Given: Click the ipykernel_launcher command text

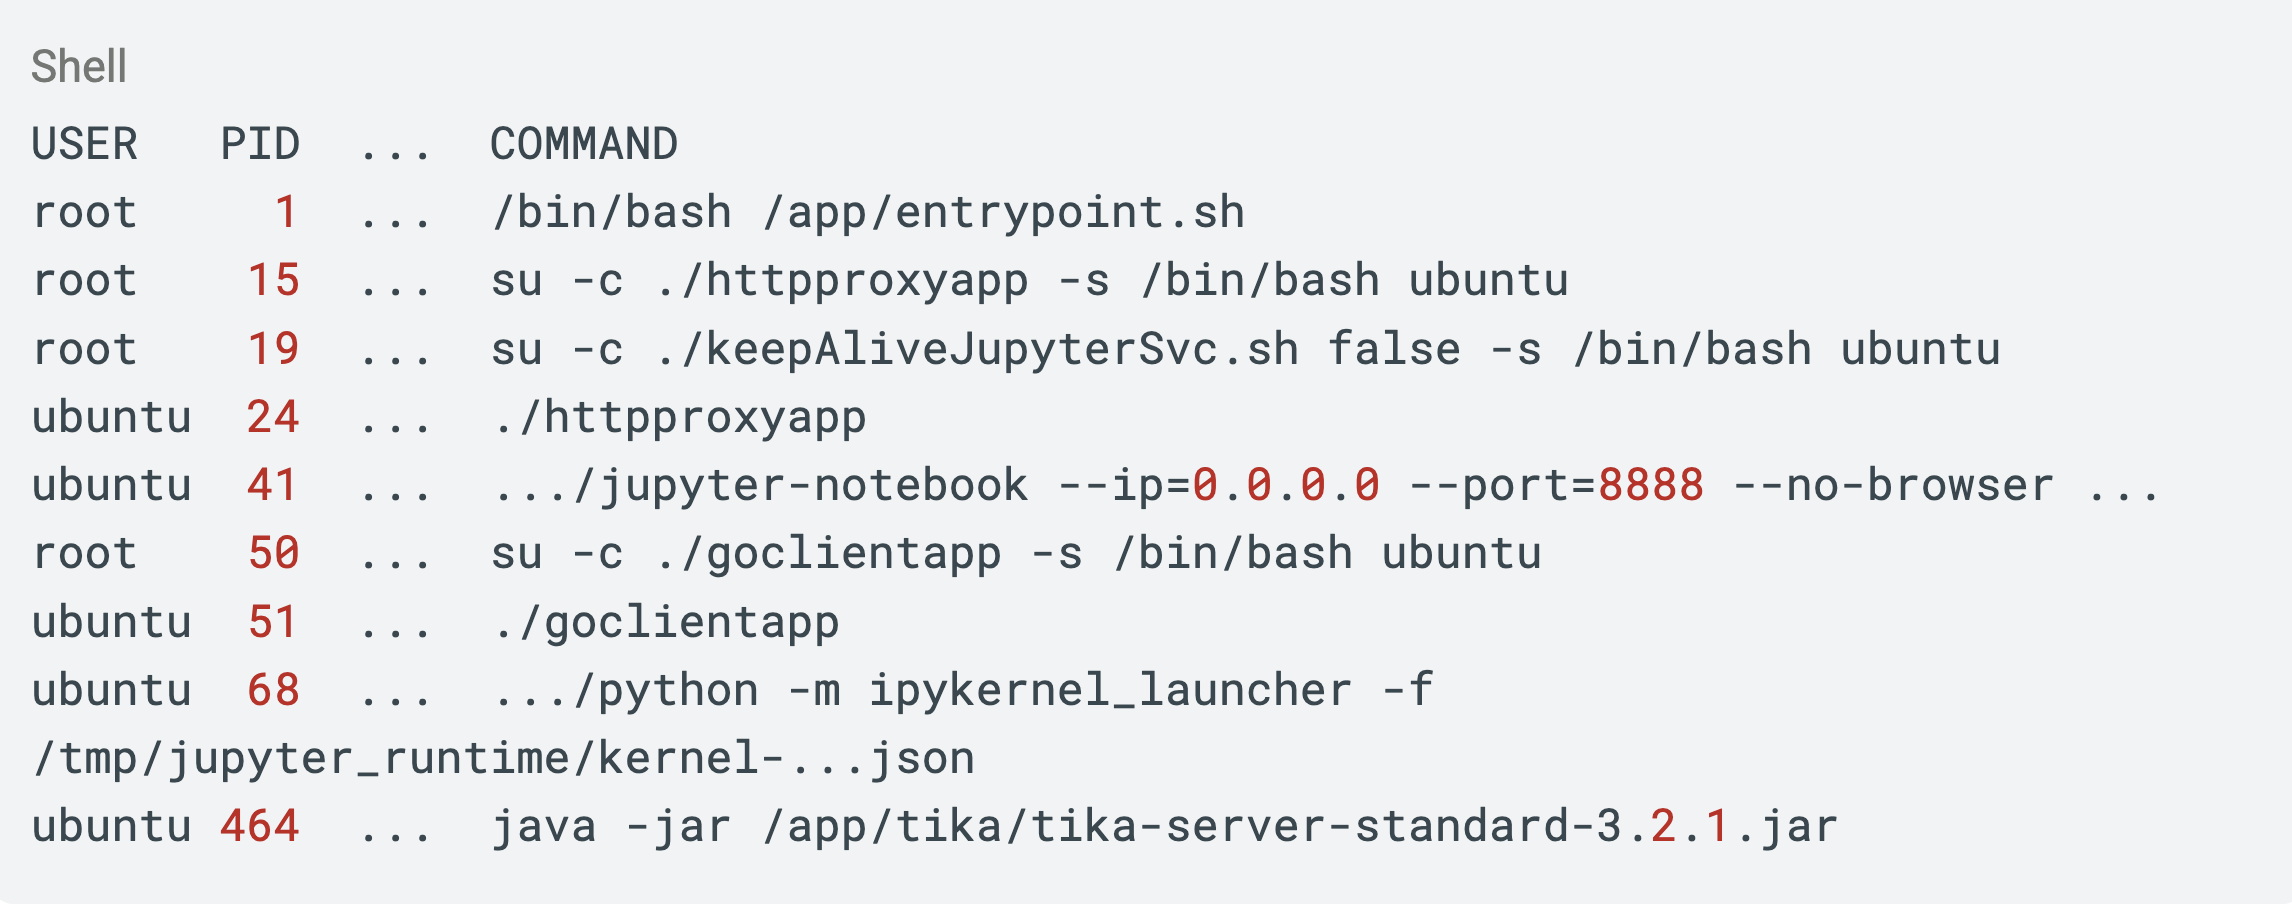Looking at the screenshot, I should [1110, 690].
